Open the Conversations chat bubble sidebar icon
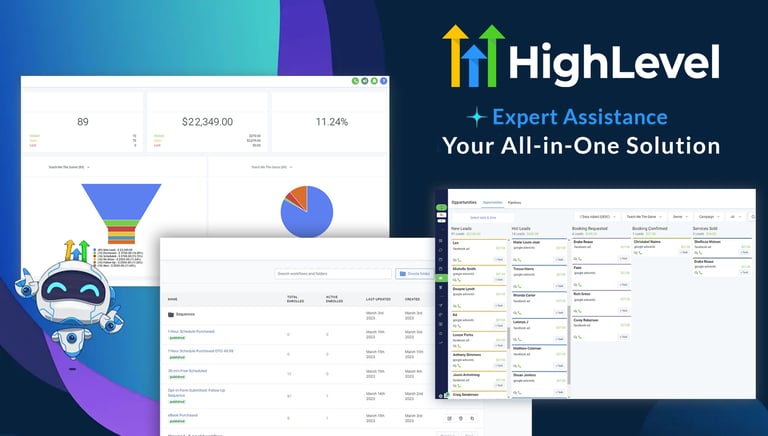768x436 pixels. click(x=441, y=250)
